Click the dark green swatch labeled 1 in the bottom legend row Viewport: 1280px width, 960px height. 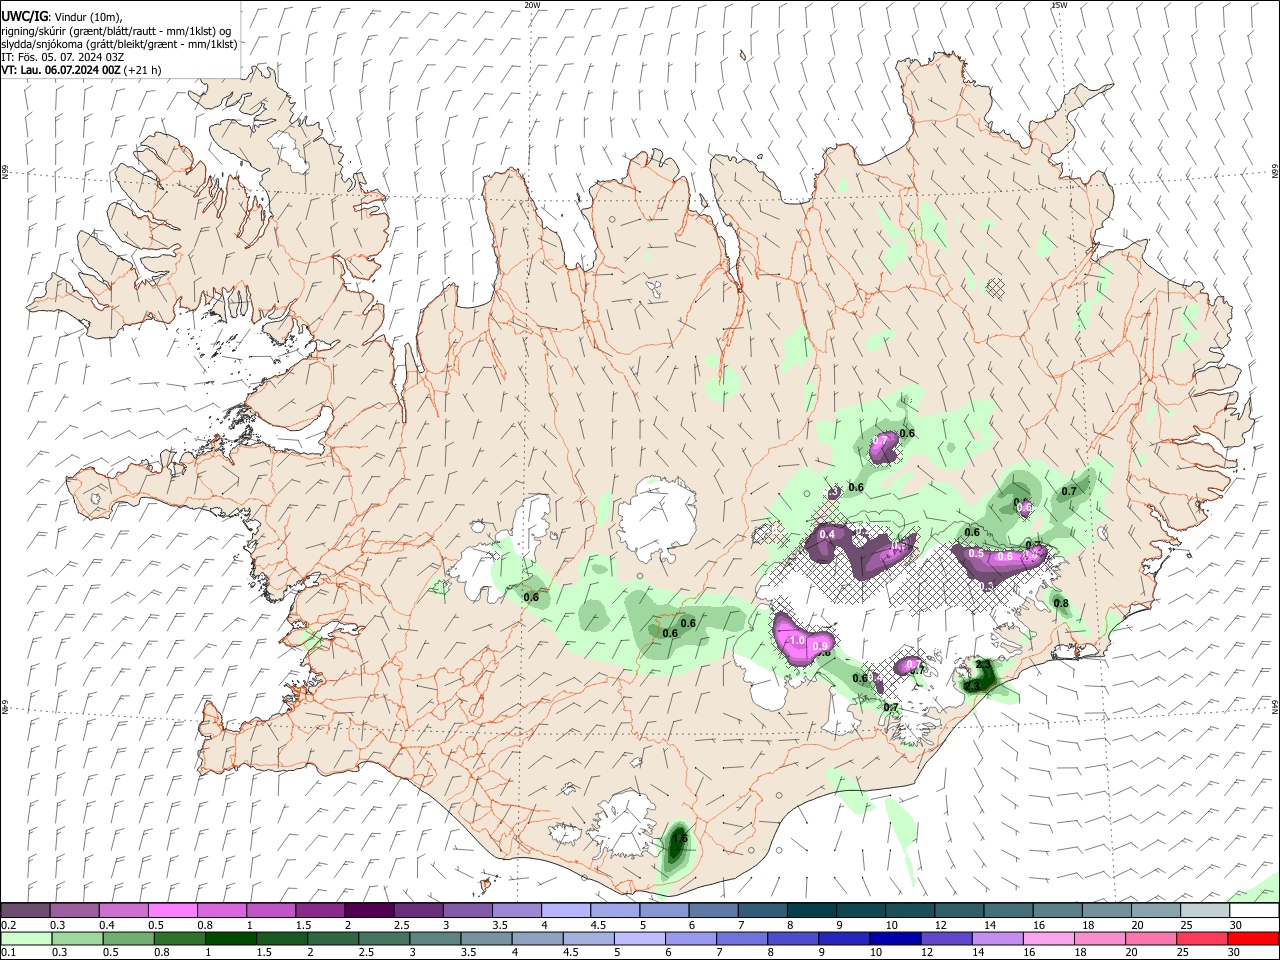pyautogui.click(x=231, y=939)
